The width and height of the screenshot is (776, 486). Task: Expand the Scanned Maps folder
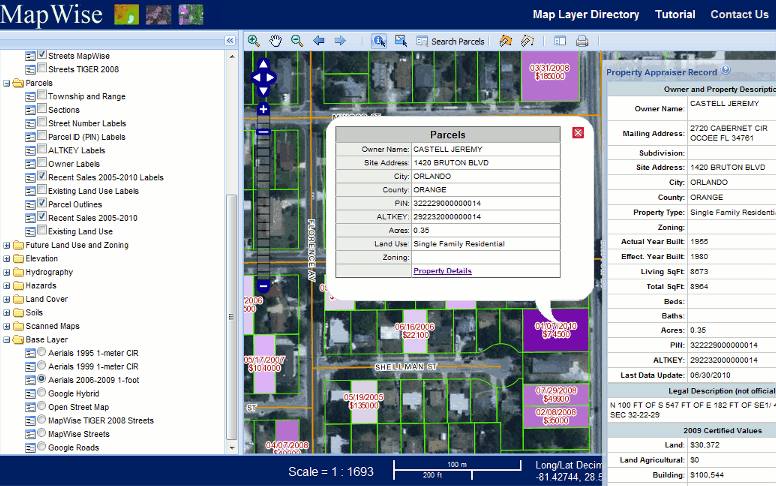point(6,326)
